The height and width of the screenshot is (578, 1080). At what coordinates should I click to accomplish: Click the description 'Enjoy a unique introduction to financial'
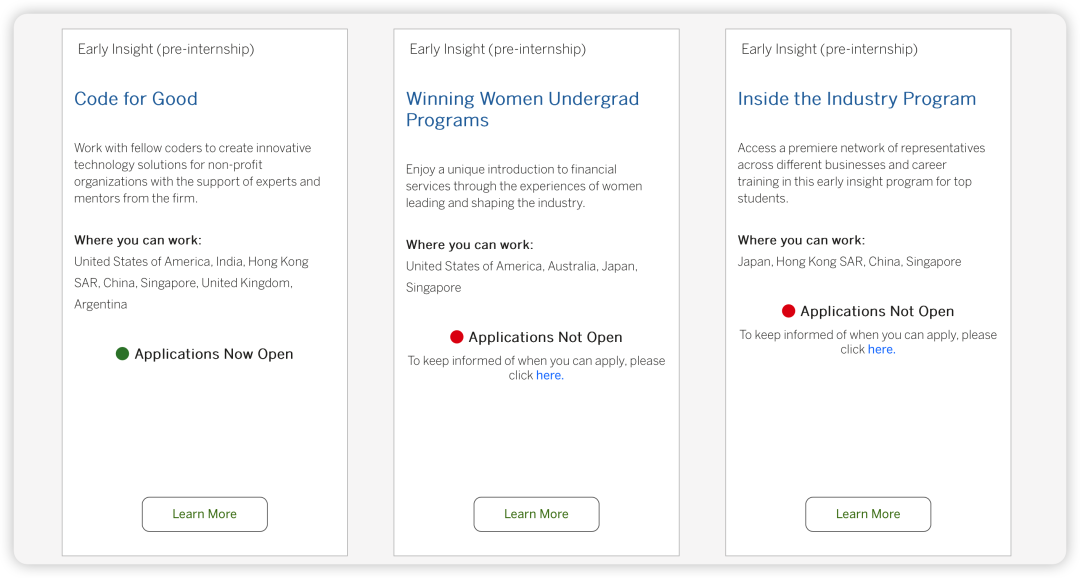524,186
